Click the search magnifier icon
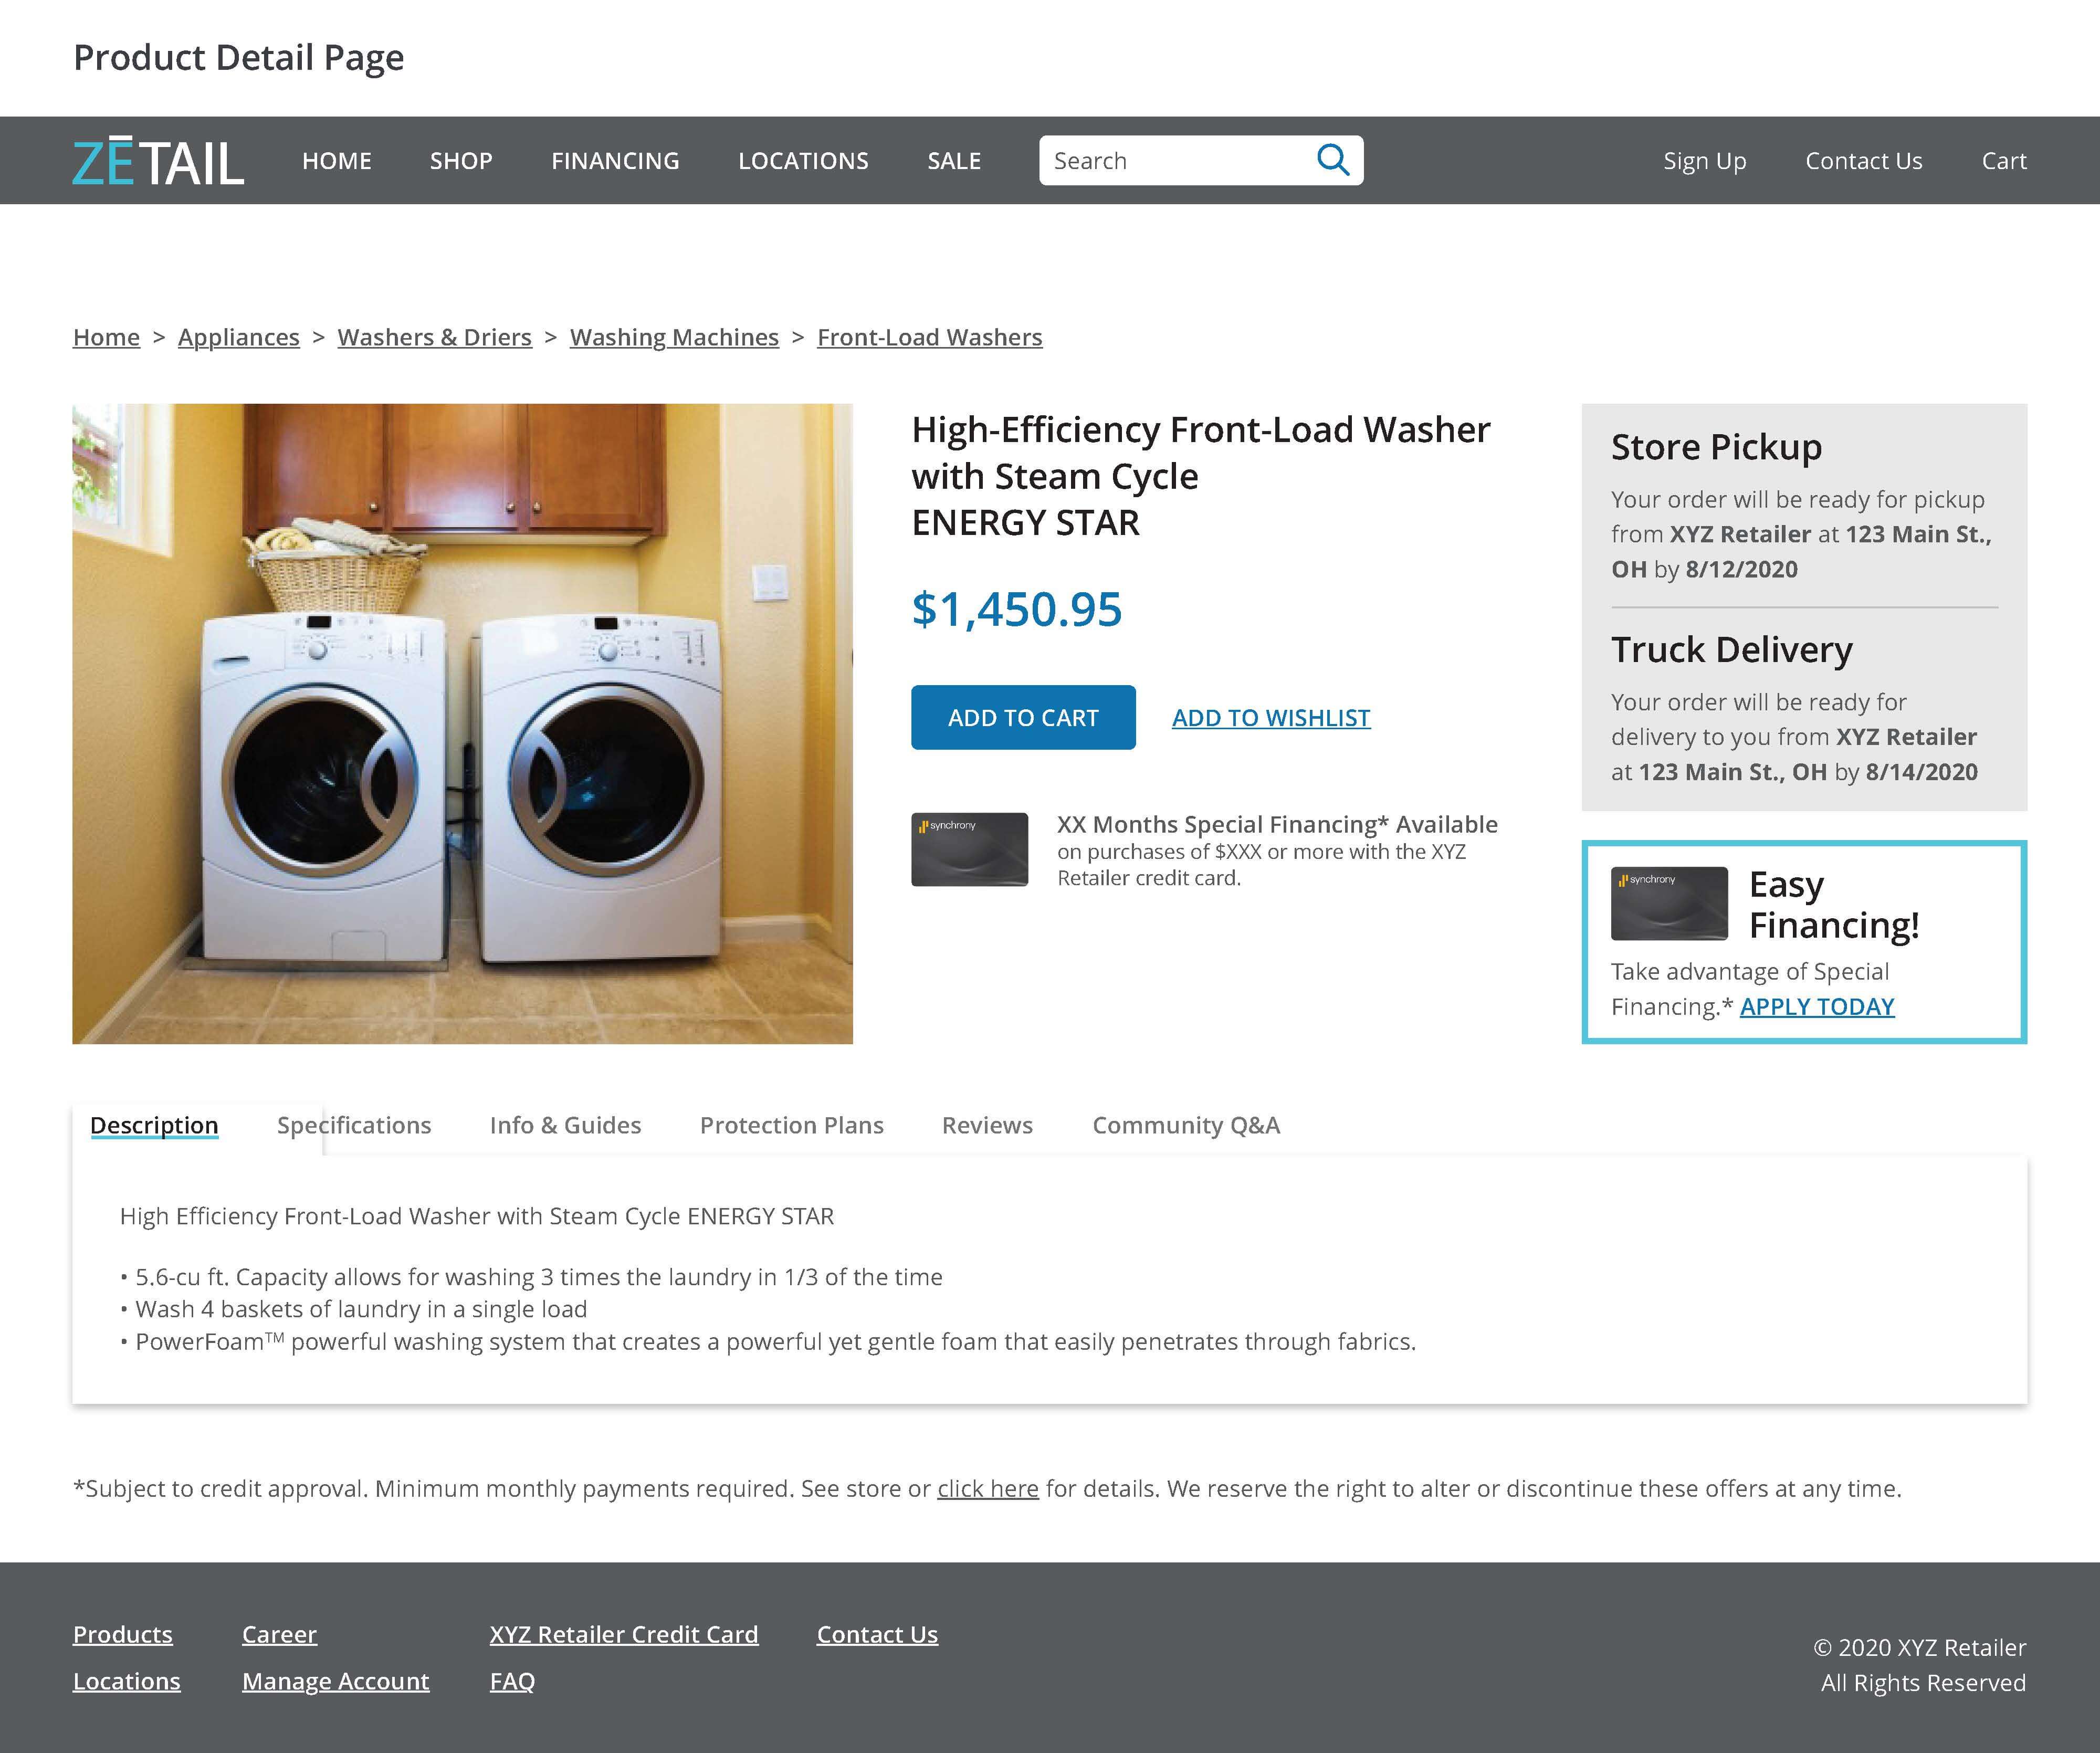 (x=1333, y=160)
